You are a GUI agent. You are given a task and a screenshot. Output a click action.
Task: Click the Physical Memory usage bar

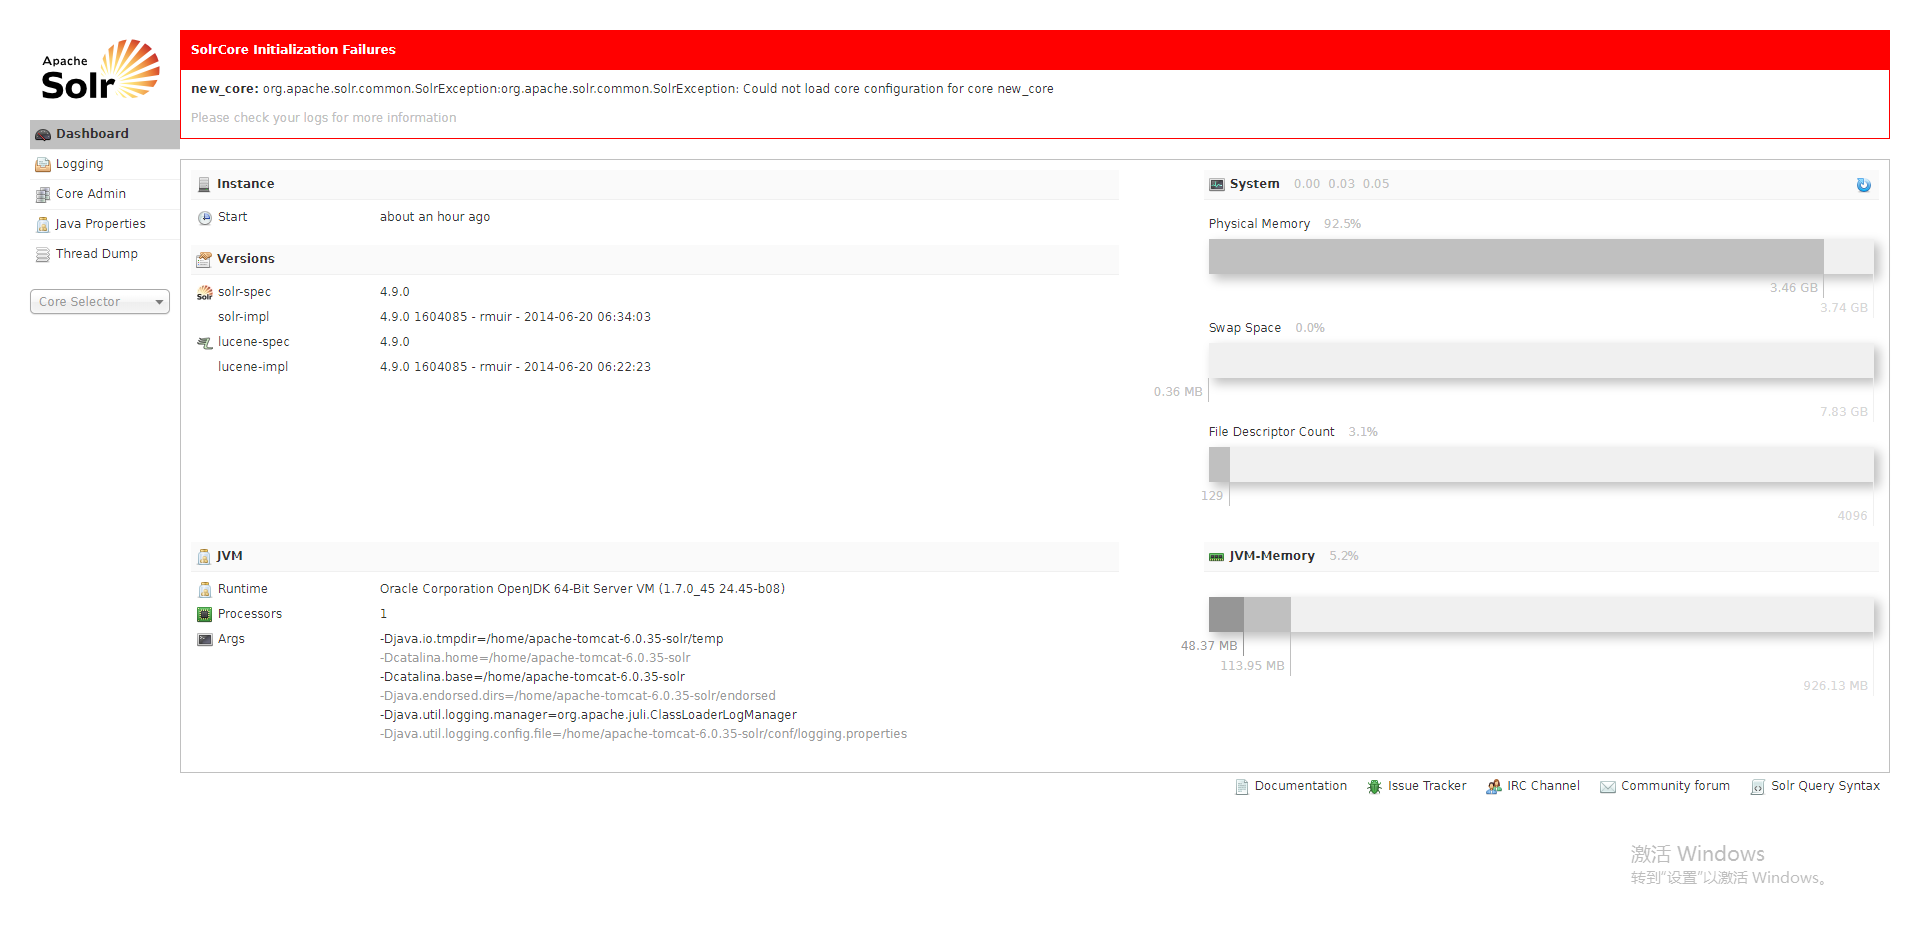pyautogui.click(x=1541, y=257)
